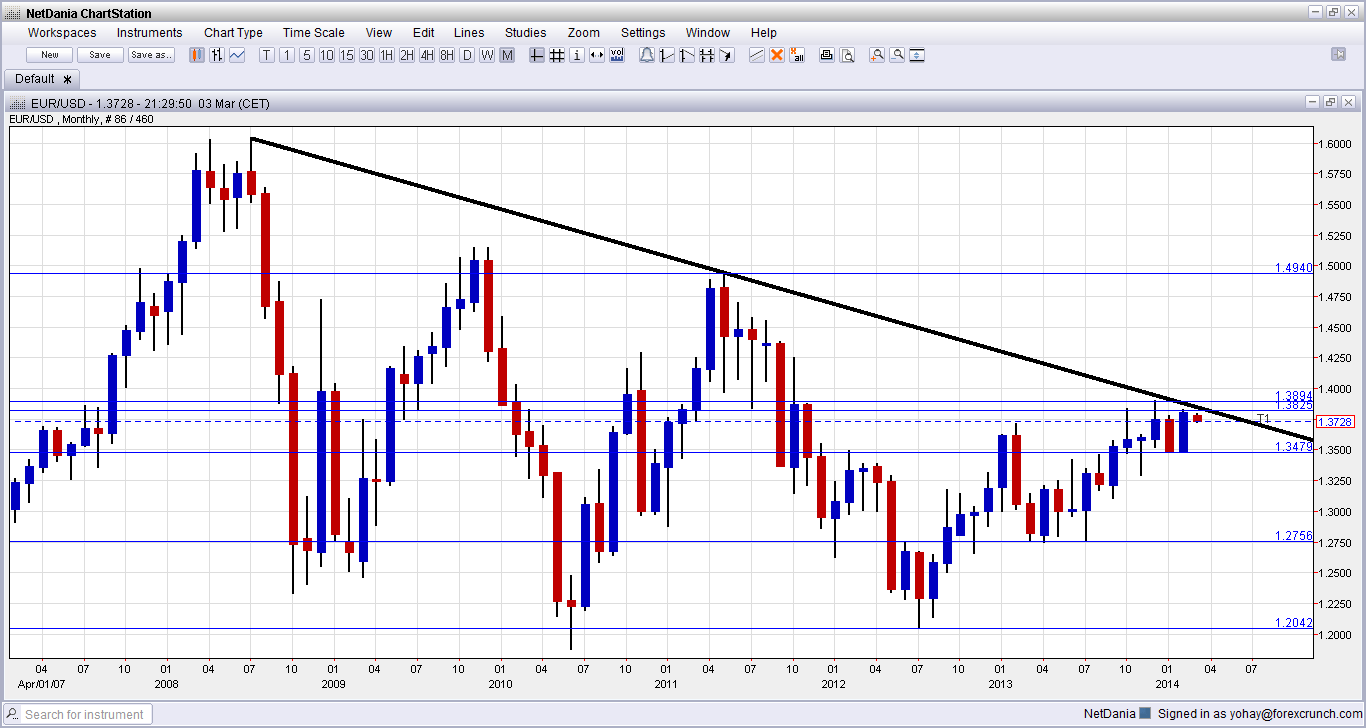Click the auto-scale fit chart control
1366x728 pixels.
coord(917,55)
